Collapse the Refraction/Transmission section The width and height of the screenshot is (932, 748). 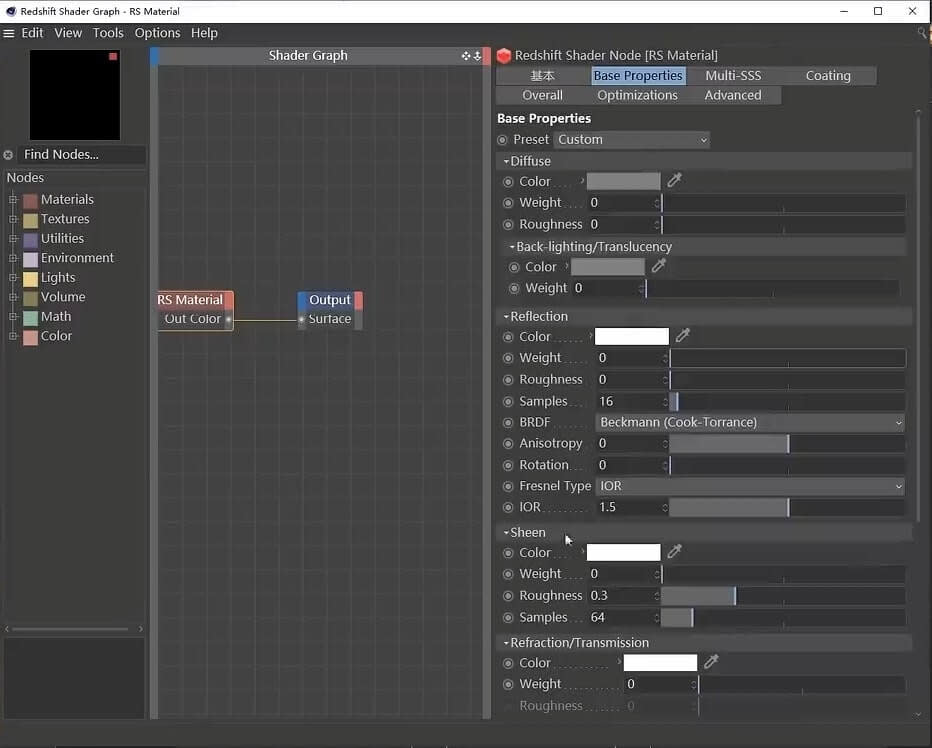506,643
